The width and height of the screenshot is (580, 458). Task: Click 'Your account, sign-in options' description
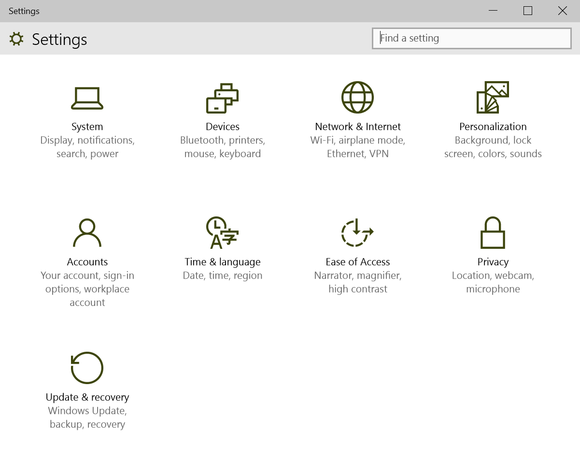tap(87, 289)
